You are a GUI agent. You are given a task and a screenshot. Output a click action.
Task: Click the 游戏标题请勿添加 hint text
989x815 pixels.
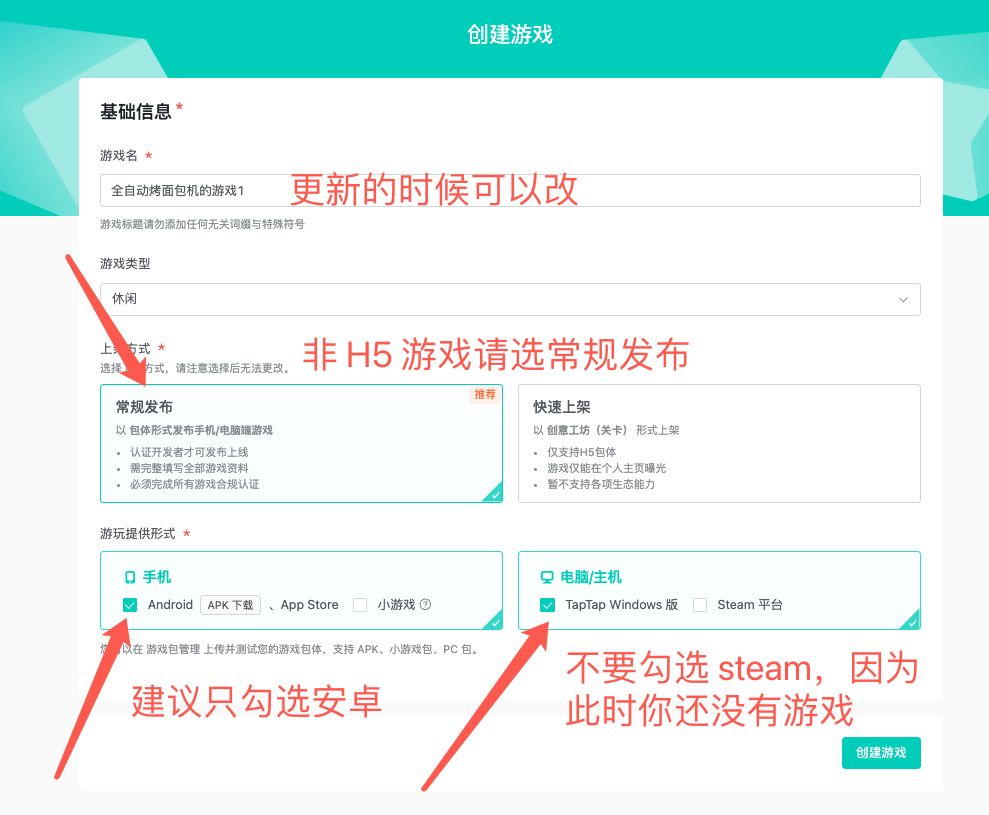point(202,224)
